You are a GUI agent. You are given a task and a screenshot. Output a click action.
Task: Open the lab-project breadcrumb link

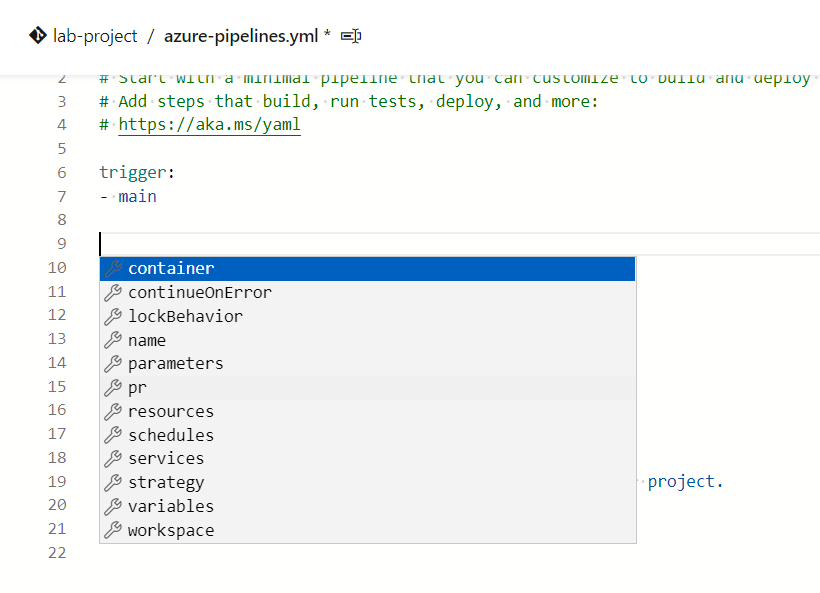(95, 36)
